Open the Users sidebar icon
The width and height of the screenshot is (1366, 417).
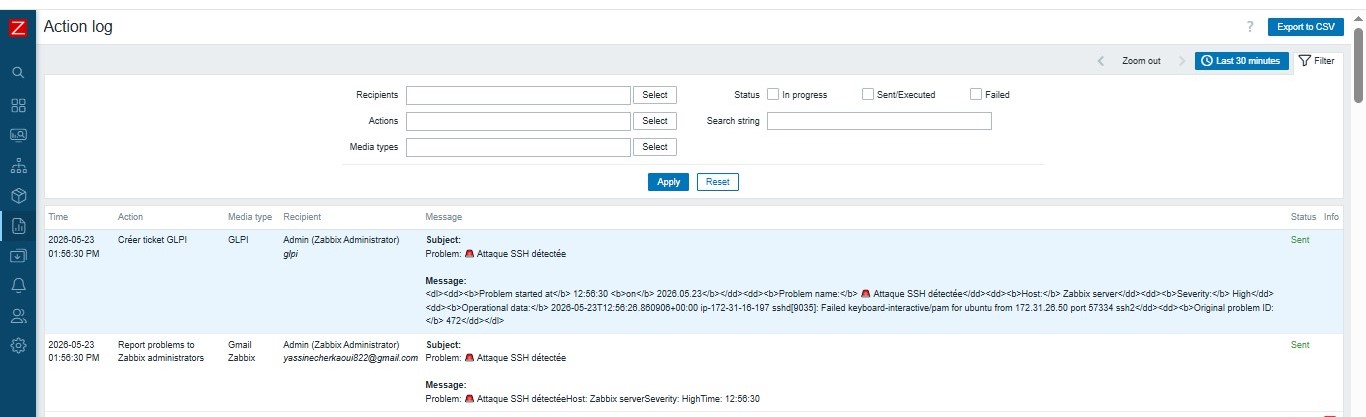[x=18, y=316]
